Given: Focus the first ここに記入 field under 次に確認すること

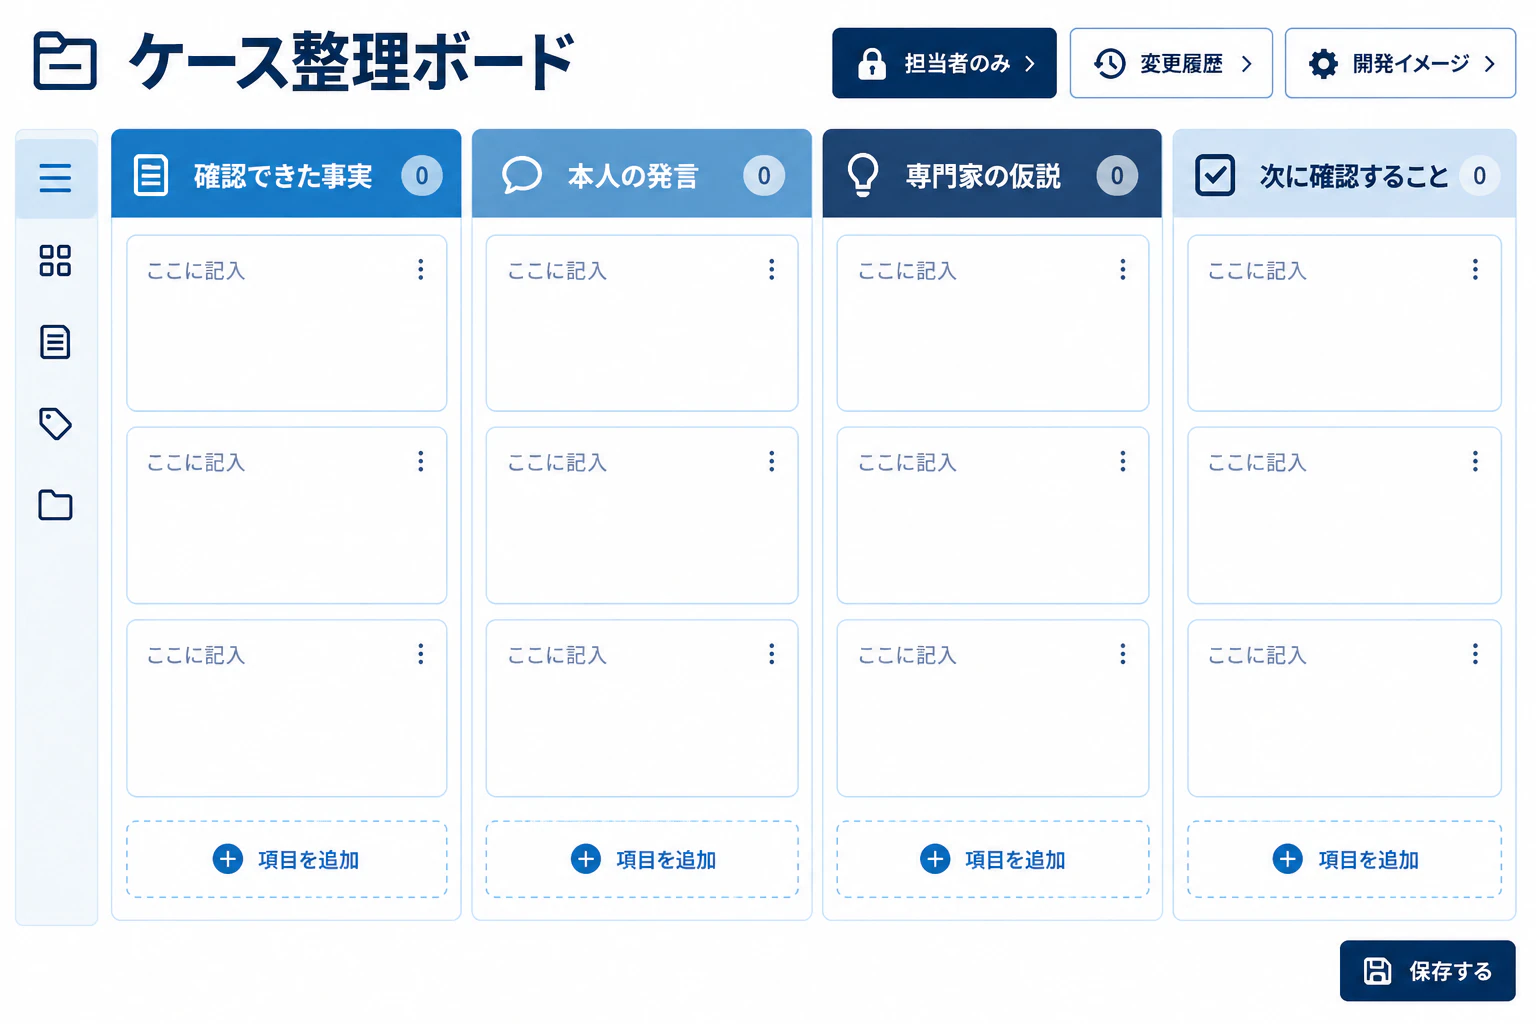Looking at the screenshot, I should pyautogui.click(x=1345, y=323).
